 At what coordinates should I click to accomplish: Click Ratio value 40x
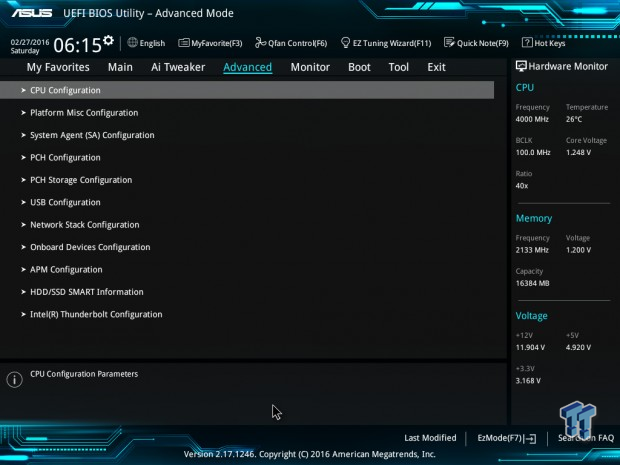522,186
